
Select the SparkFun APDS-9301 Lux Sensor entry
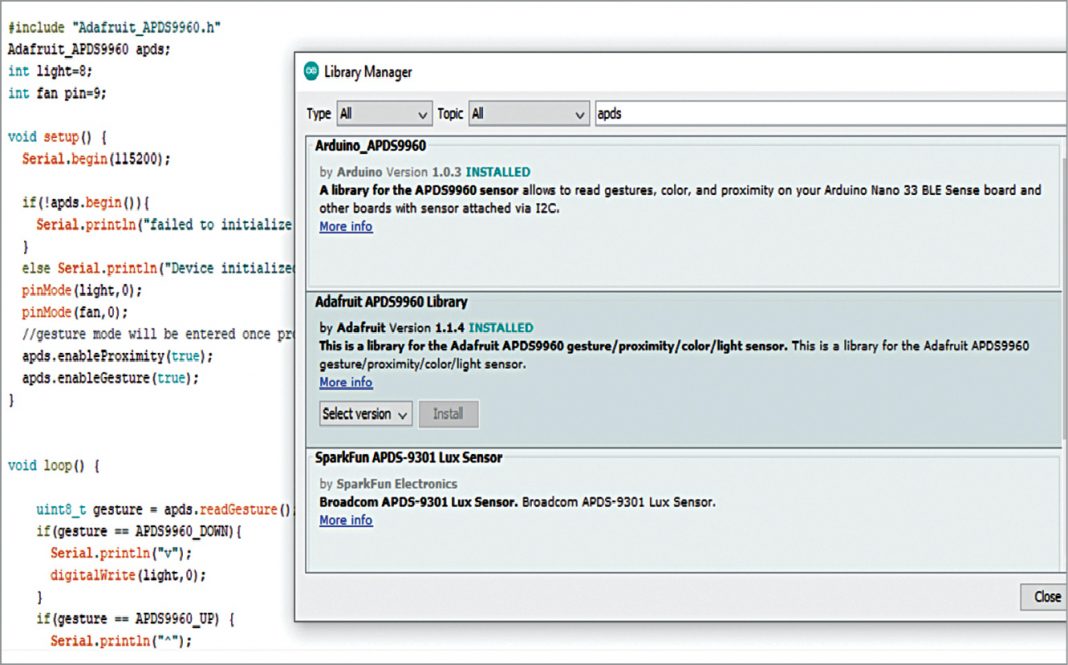(409, 458)
